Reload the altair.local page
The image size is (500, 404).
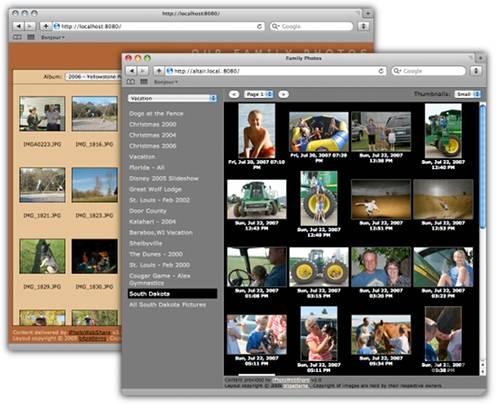pos(381,71)
